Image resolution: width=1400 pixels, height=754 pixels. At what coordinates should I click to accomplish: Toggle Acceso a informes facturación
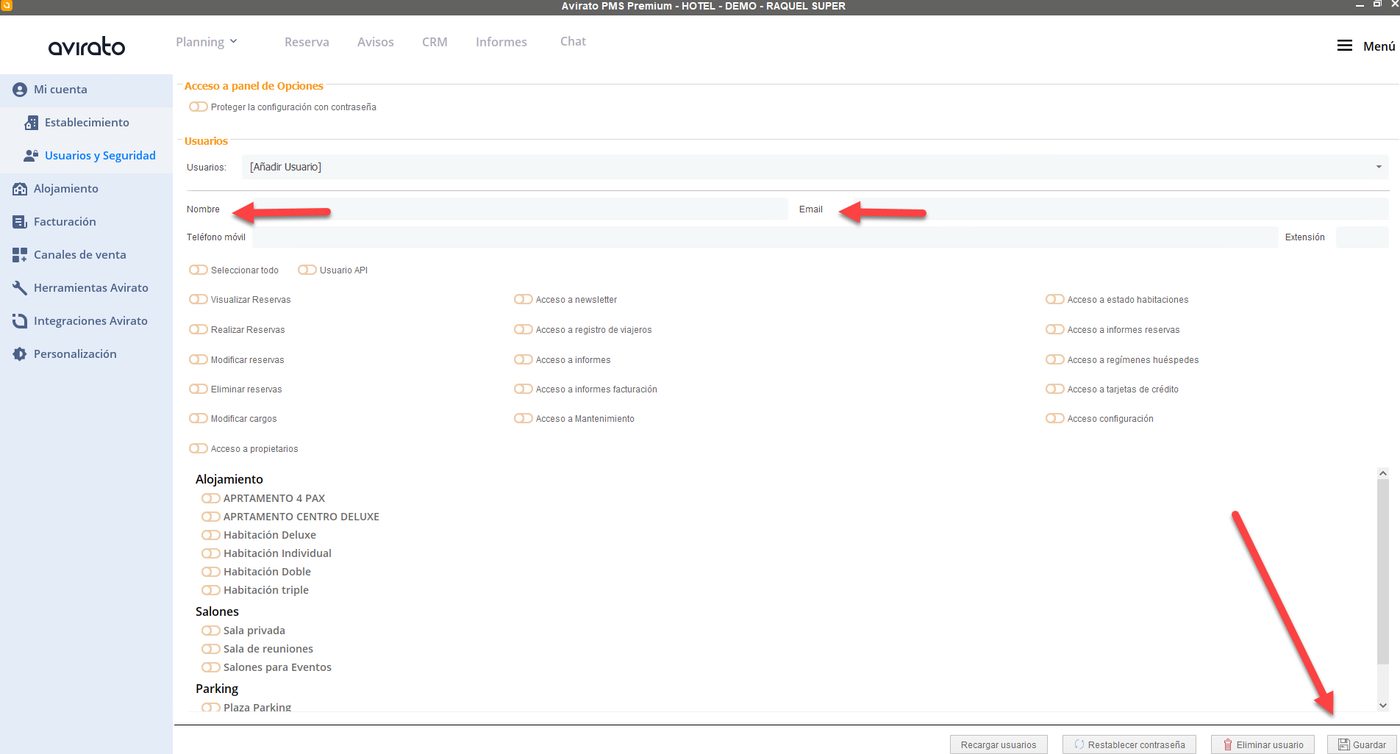click(x=523, y=389)
